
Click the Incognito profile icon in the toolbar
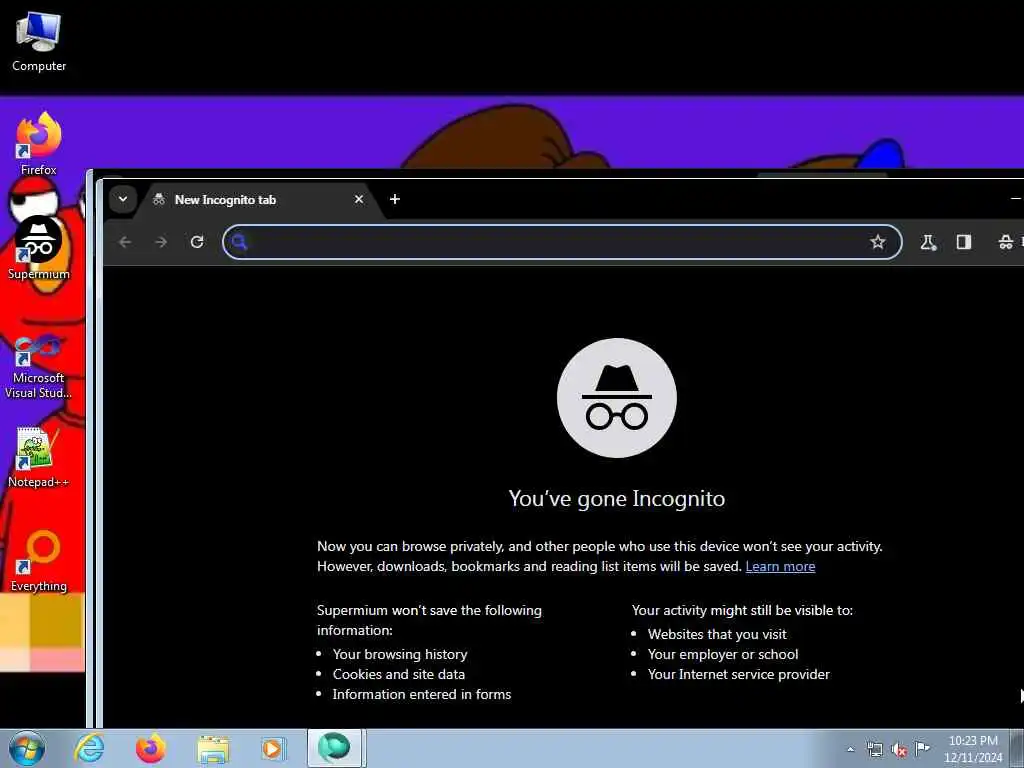click(1006, 242)
